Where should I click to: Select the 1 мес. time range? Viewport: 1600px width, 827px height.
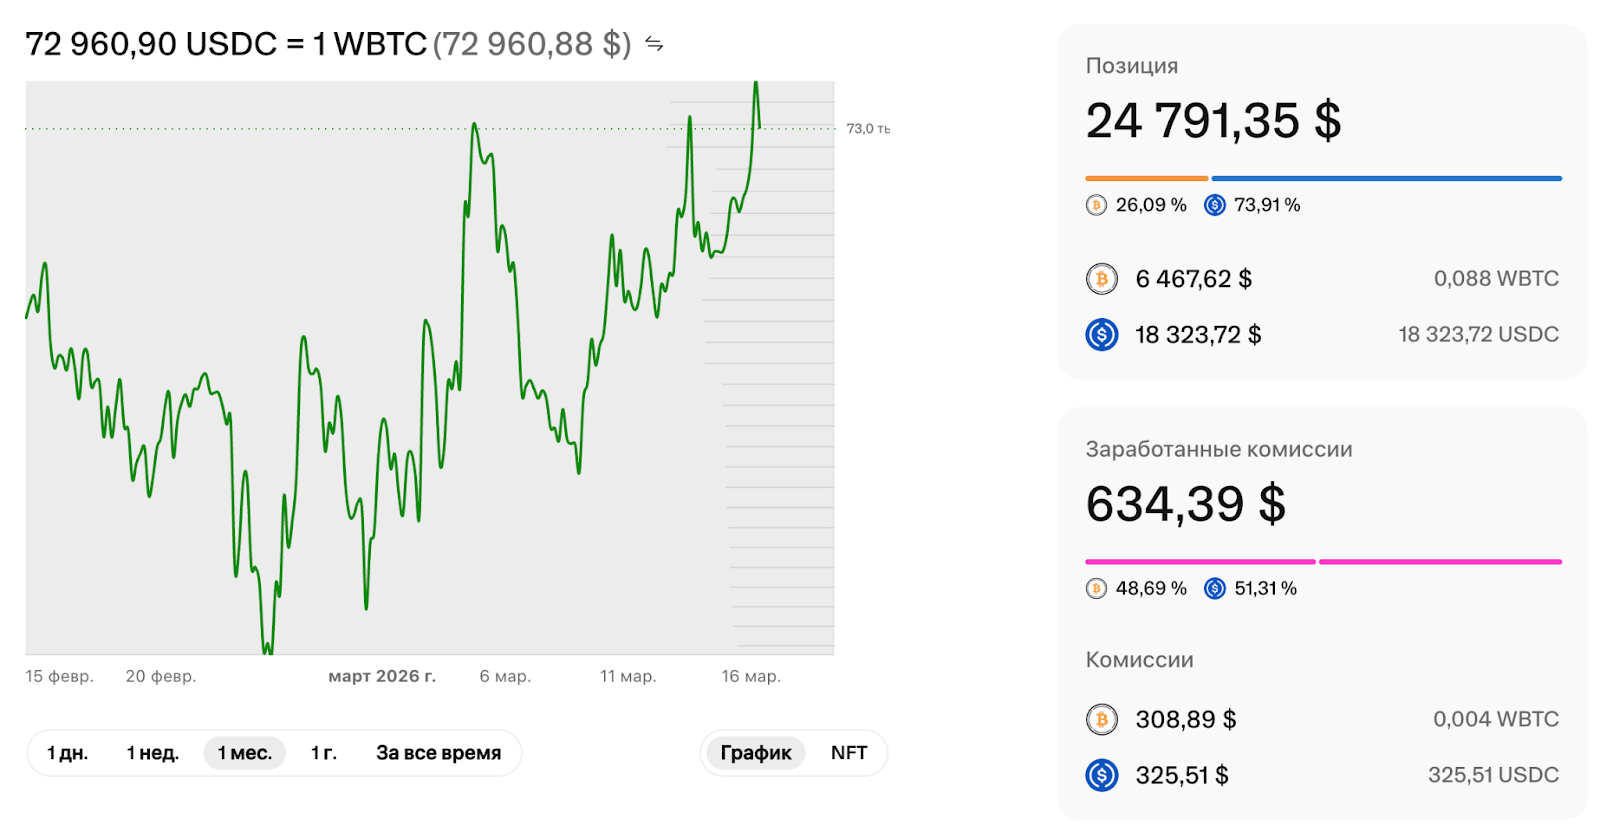coord(245,753)
